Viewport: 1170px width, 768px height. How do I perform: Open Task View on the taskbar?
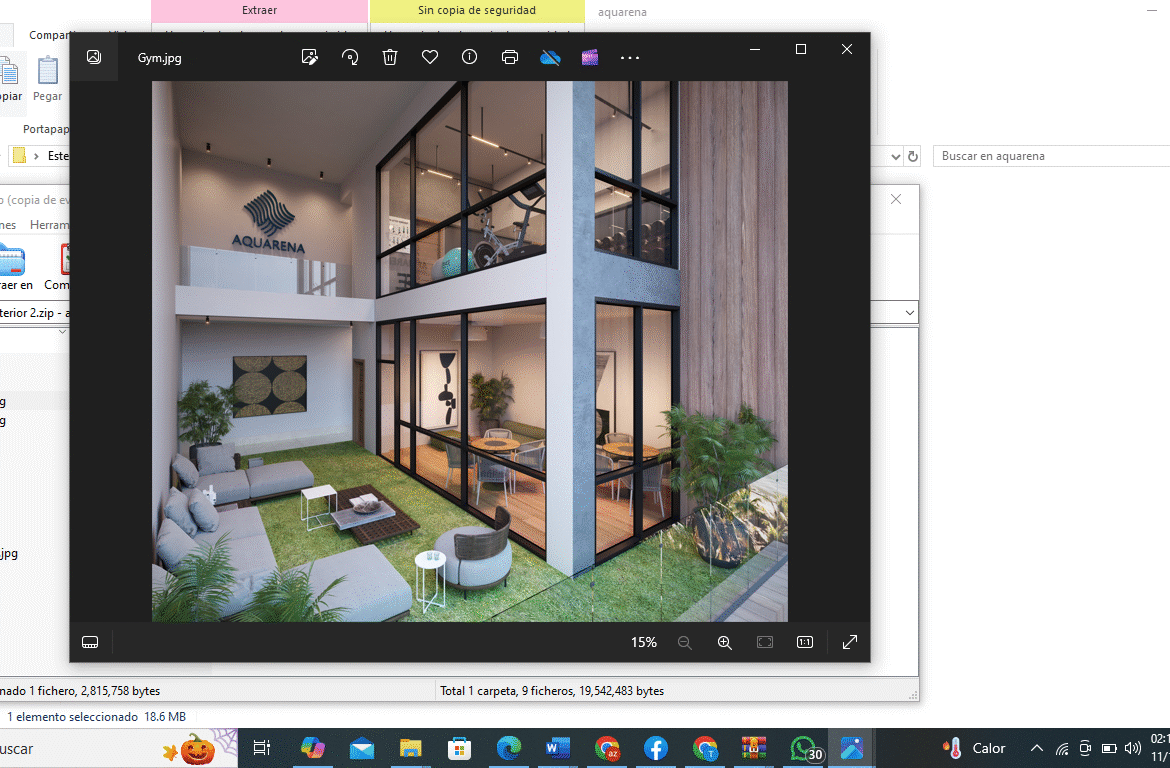(x=262, y=748)
